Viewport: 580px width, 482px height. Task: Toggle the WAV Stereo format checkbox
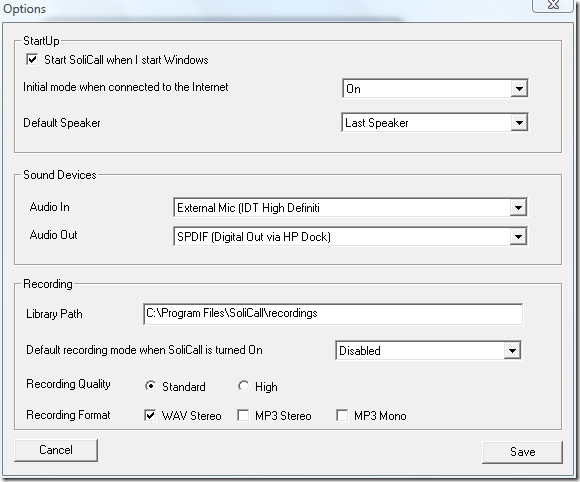150,415
